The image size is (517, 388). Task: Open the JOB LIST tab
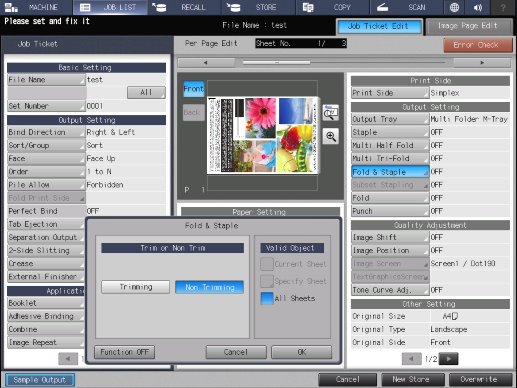pos(110,7)
